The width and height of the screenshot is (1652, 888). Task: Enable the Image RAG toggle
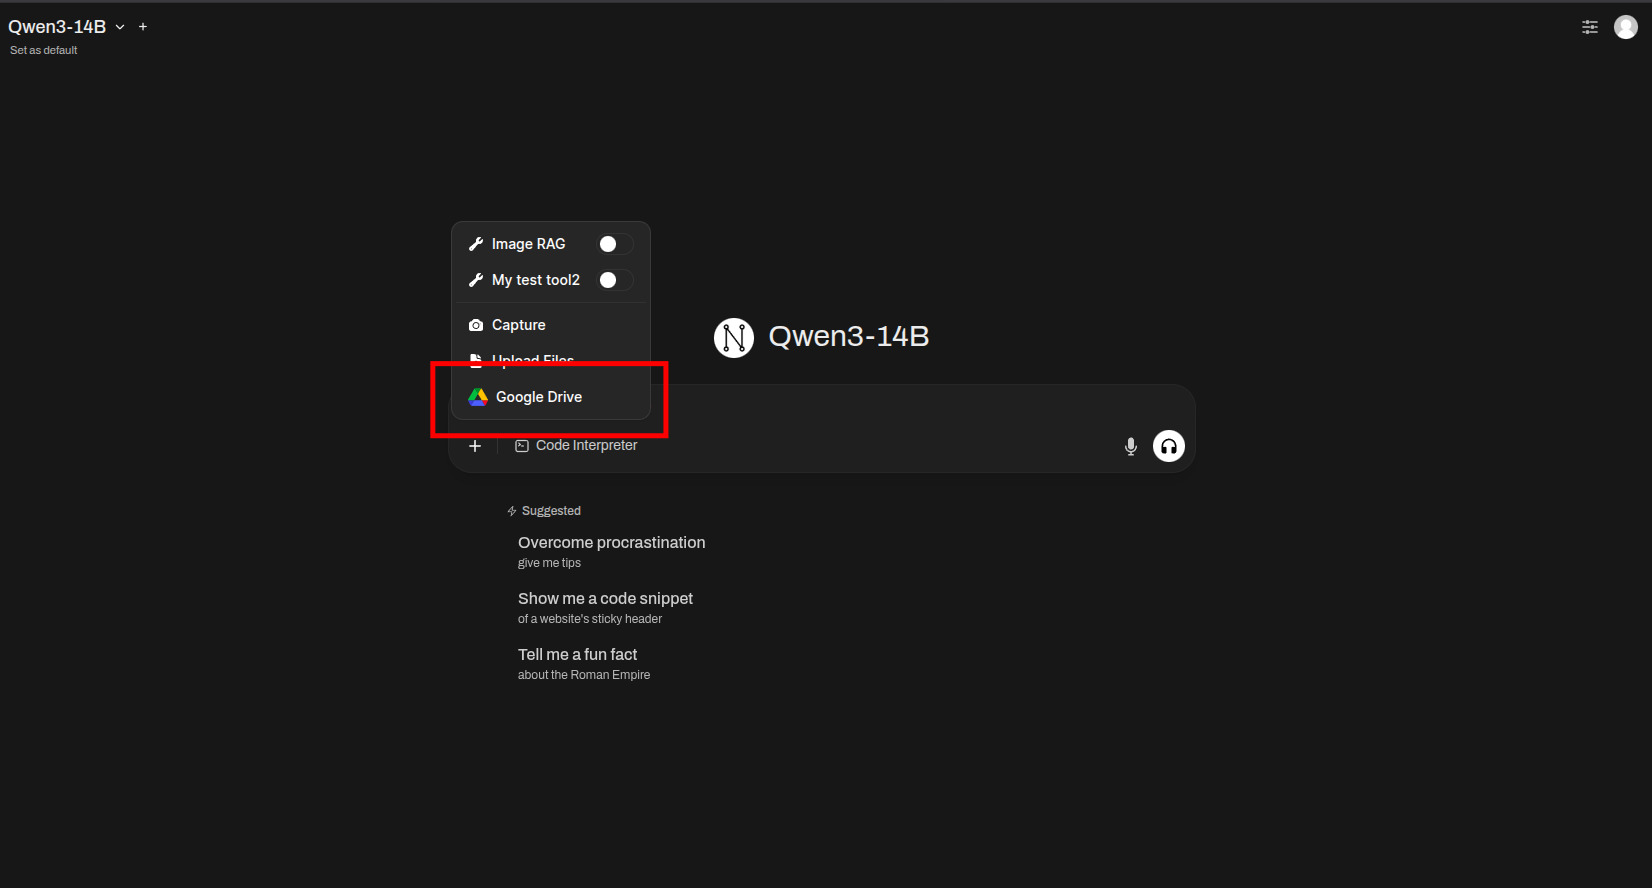615,244
